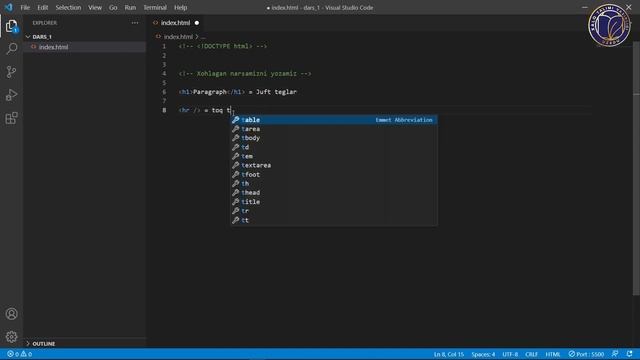Open the Go menu
This screenshot has height=360, width=640.
coord(113,7)
